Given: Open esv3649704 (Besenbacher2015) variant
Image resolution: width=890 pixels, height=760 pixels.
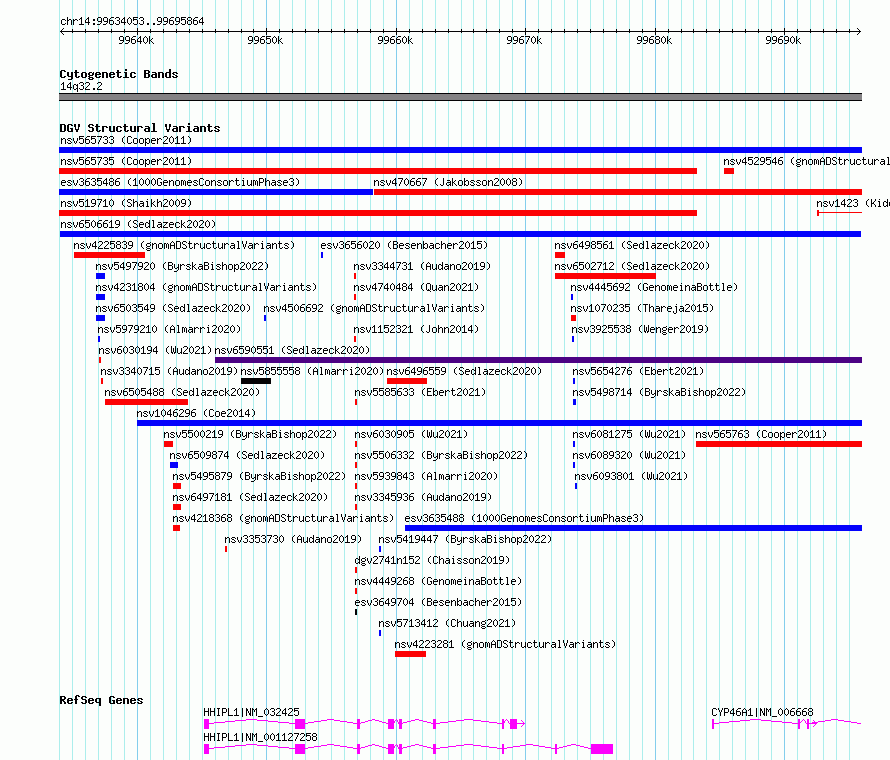Looking at the screenshot, I should [438, 602].
